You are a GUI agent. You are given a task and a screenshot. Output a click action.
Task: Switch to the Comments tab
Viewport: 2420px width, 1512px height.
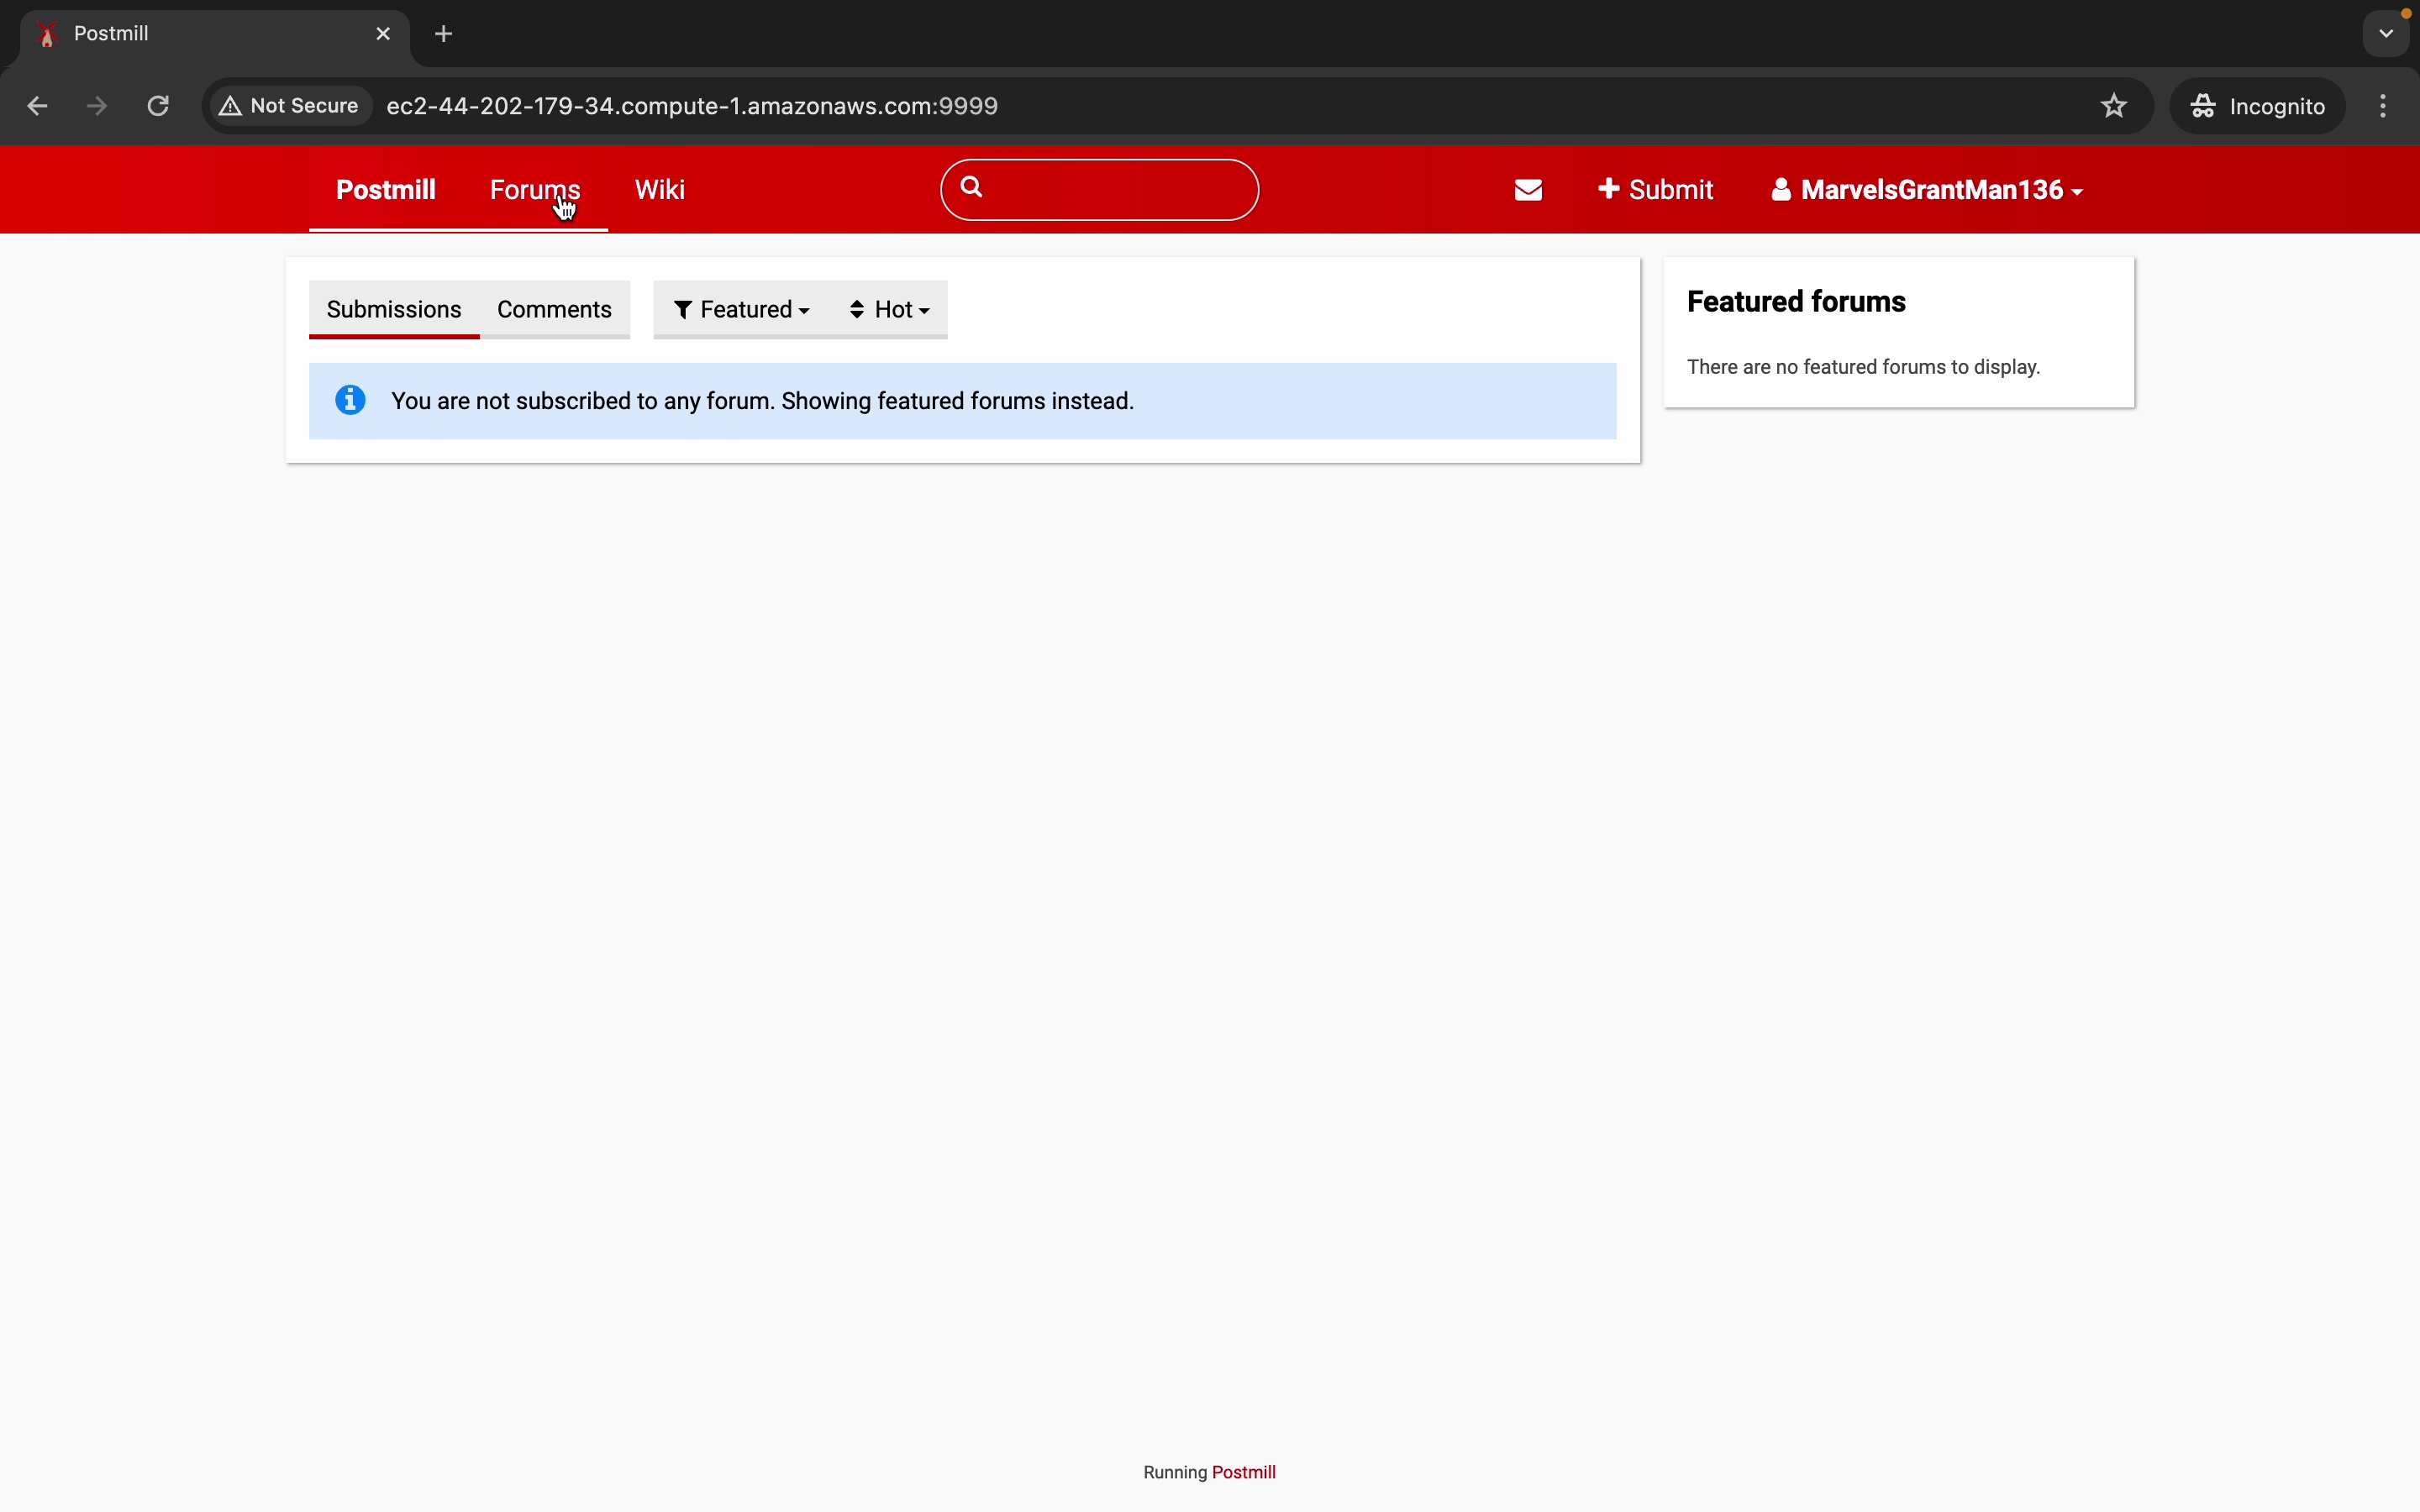[x=554, y=310]
